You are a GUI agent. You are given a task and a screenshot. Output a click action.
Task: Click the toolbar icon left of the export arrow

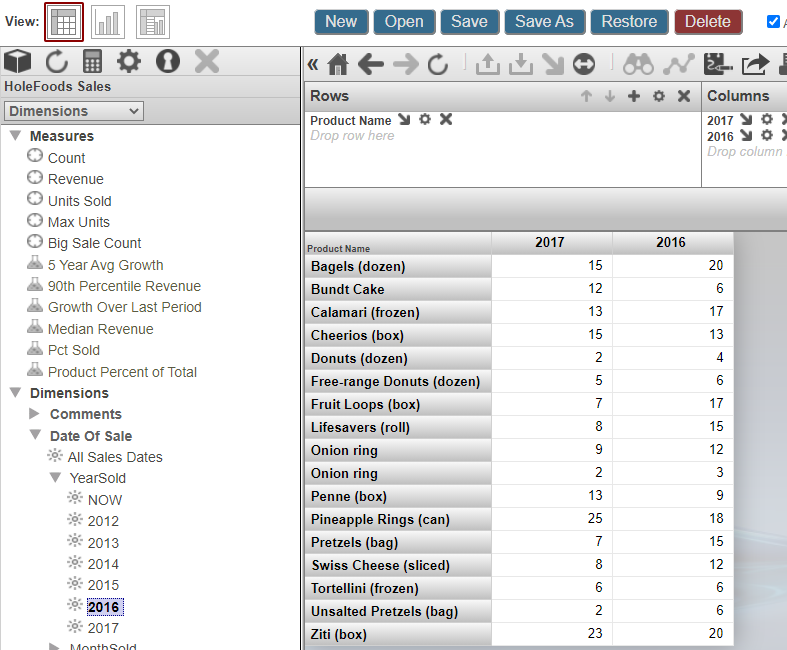pos(718,64)
